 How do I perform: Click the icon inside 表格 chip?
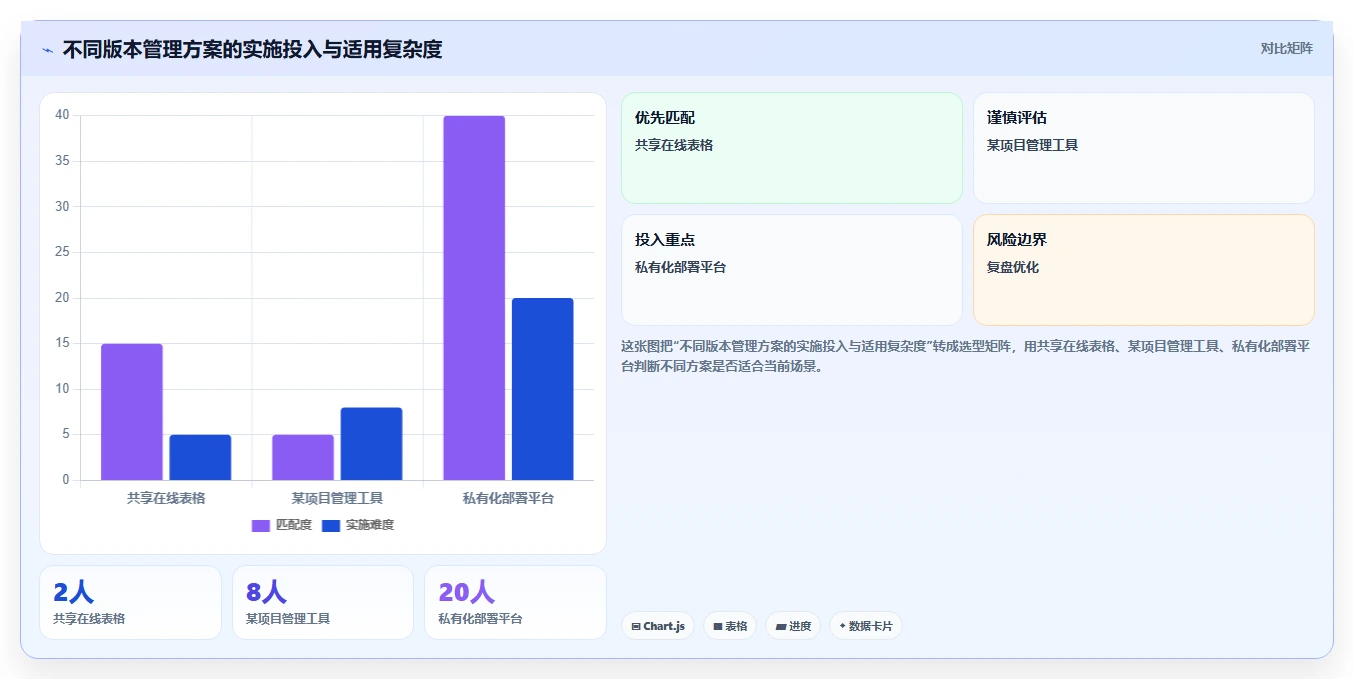click(x=718, y=627)
